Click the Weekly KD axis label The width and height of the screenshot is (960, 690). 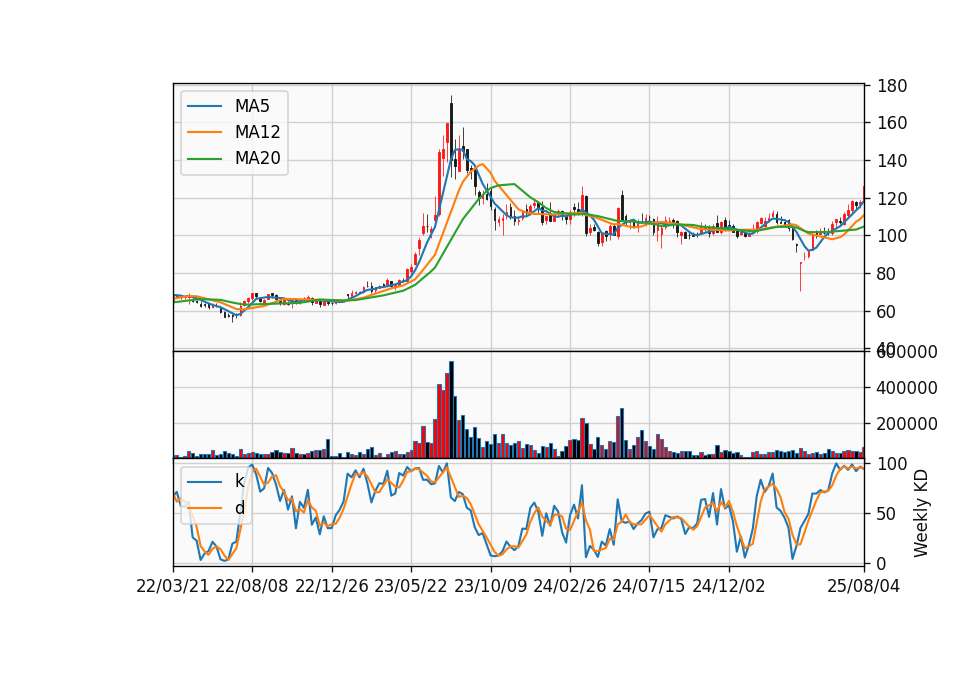[920, 513]
